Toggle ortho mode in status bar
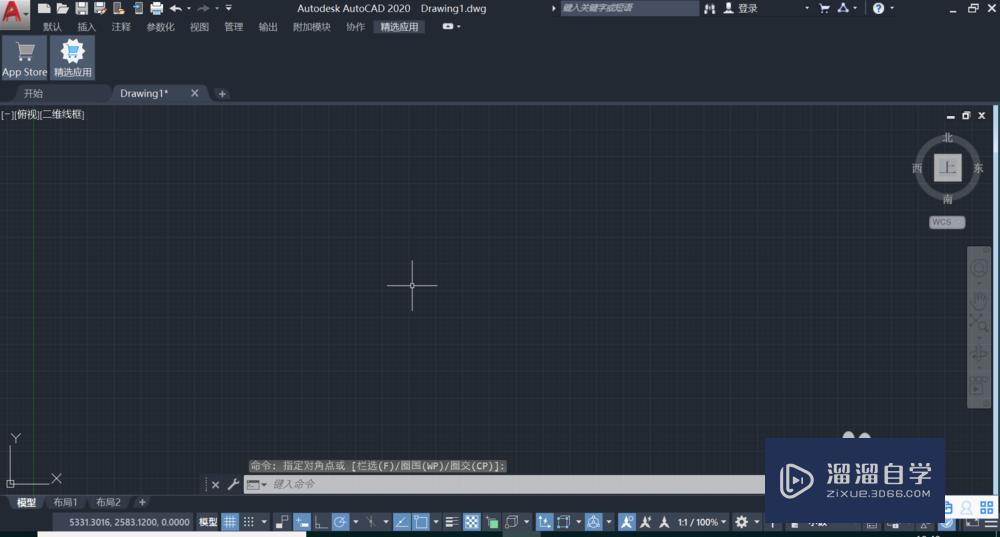 pos(321,522)
